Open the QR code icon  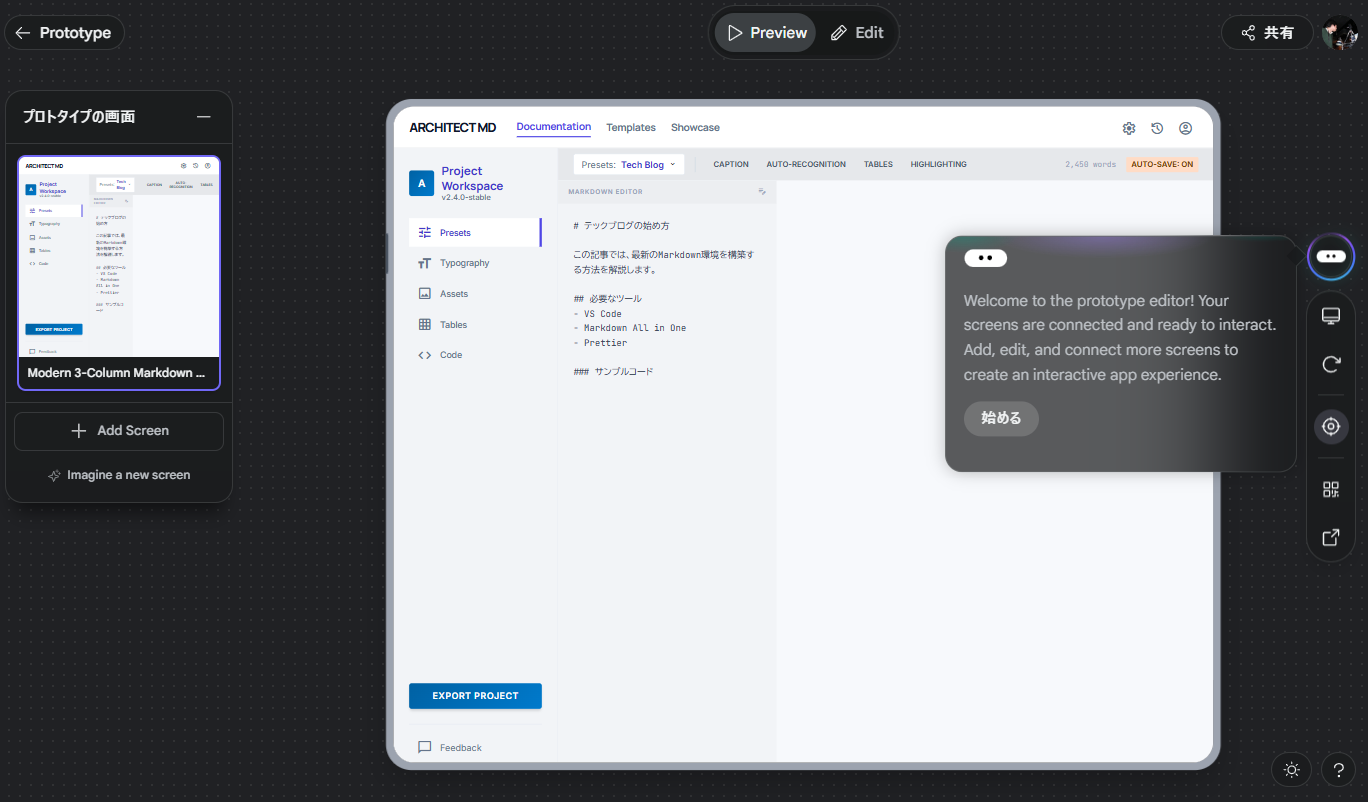point(1330,489)
